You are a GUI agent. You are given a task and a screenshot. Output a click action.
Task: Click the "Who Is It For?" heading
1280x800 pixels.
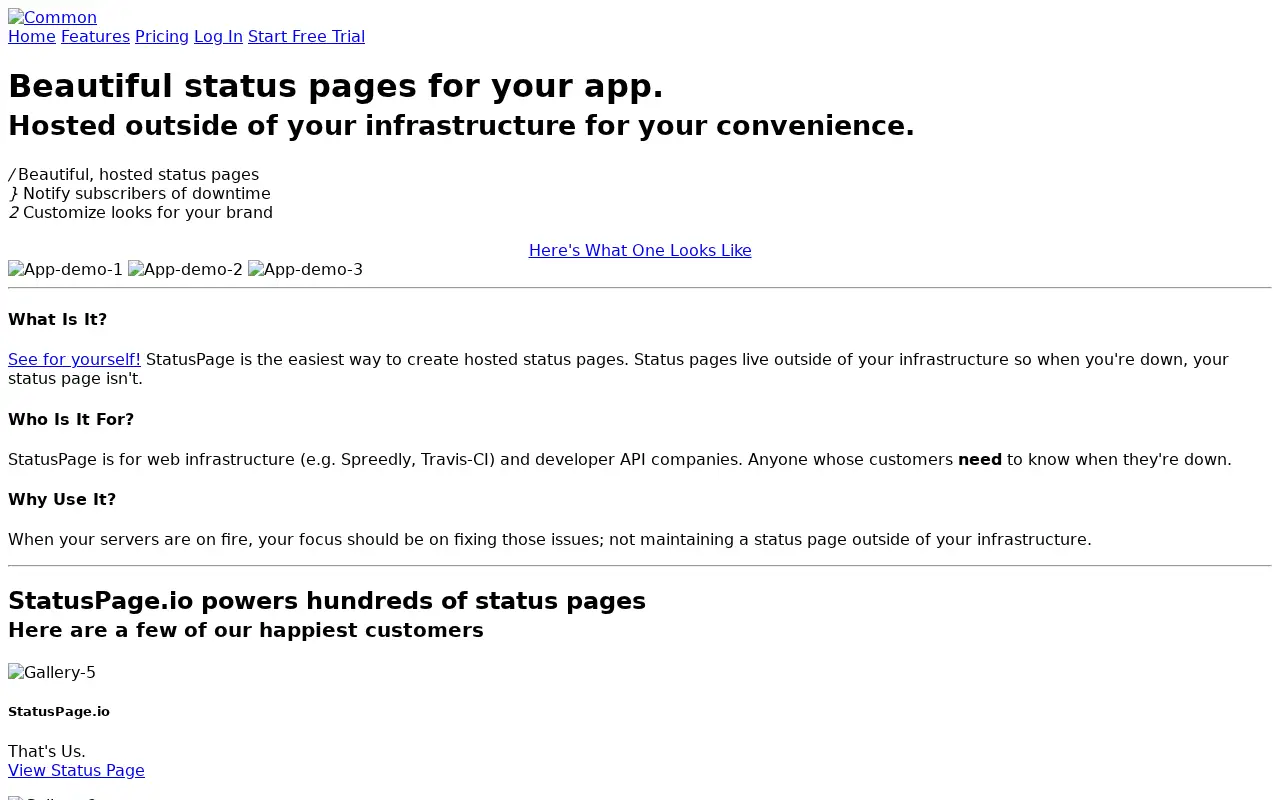[x=71, y=419]
